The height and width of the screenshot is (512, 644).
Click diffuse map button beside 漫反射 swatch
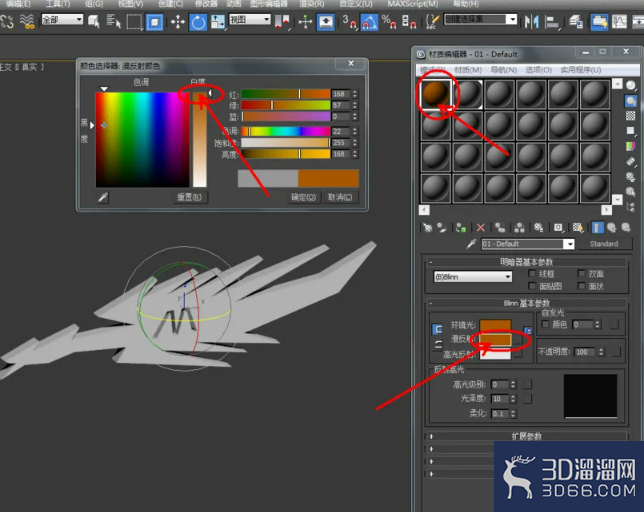[x=518, y=340]
